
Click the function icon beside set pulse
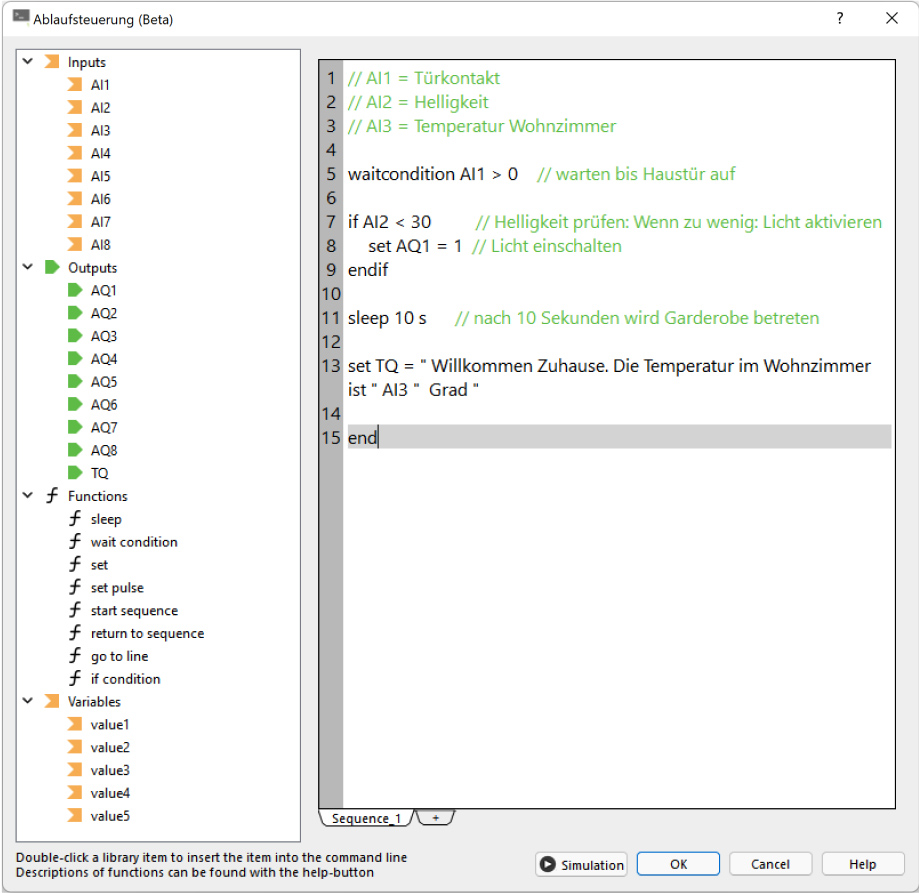(74, 588)
